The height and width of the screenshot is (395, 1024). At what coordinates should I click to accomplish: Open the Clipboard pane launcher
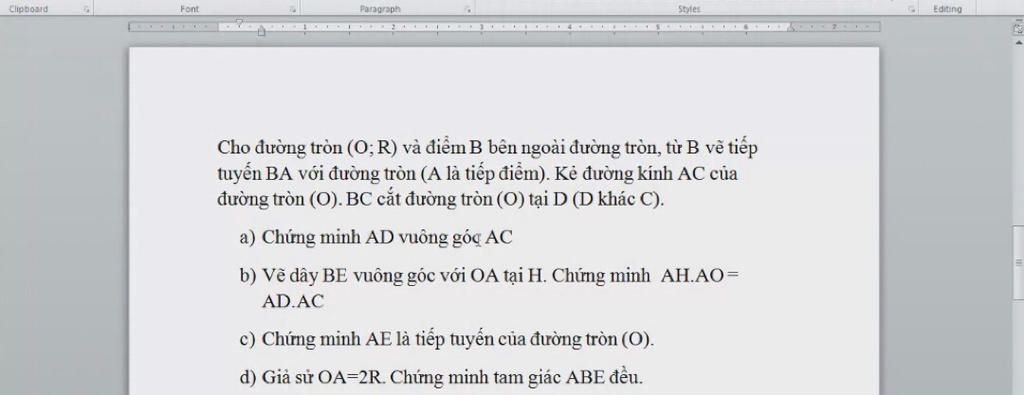pyautogui.click(x=86, y=10)
